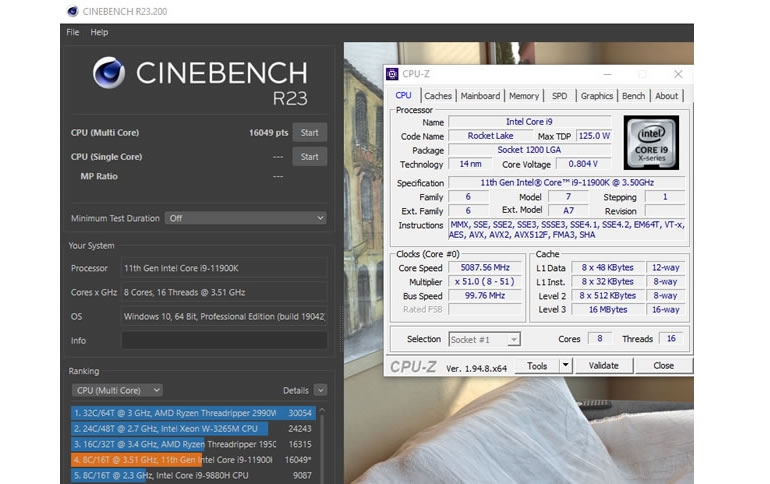The width and height of the screenshot is (770, 484).
Task: Open the Minimum Test Duration dropdown
Action: pyautogui.click(x=246, y=218)
